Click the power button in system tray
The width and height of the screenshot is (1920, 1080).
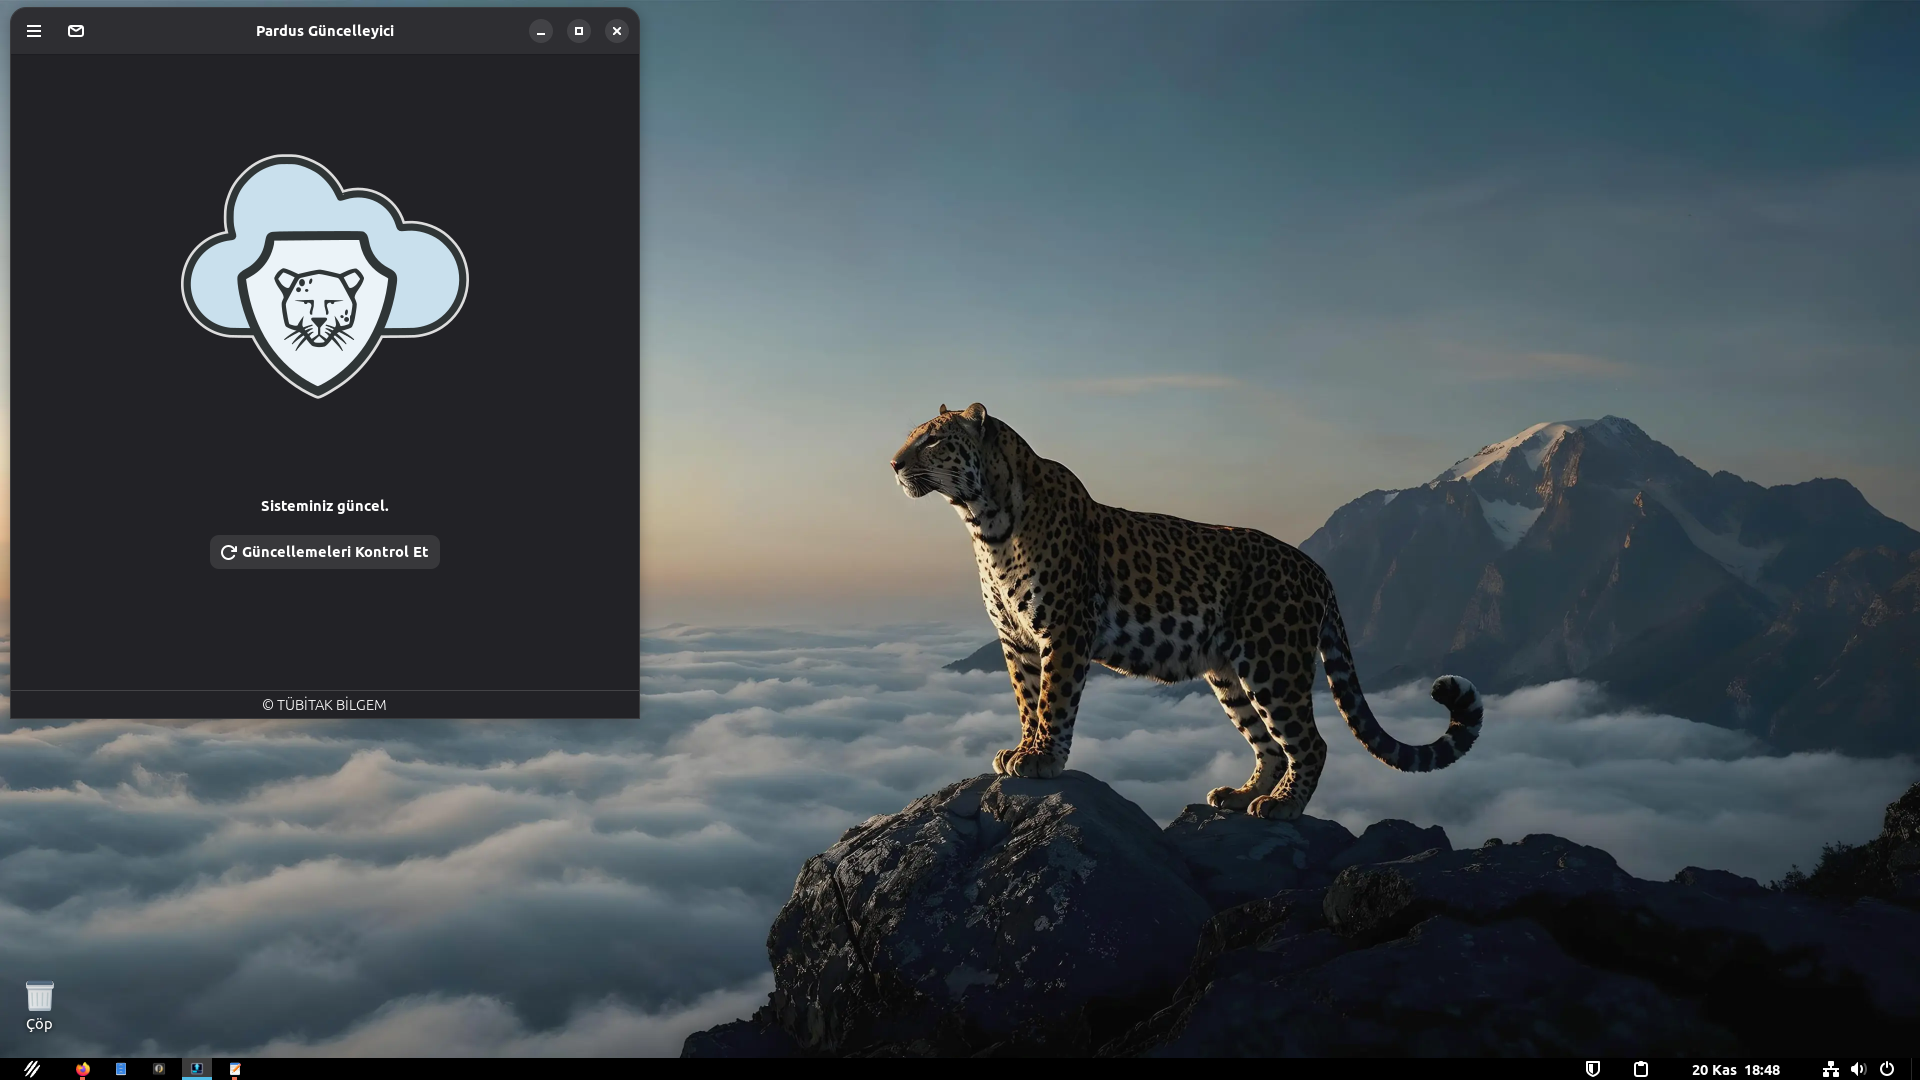1887,1069
